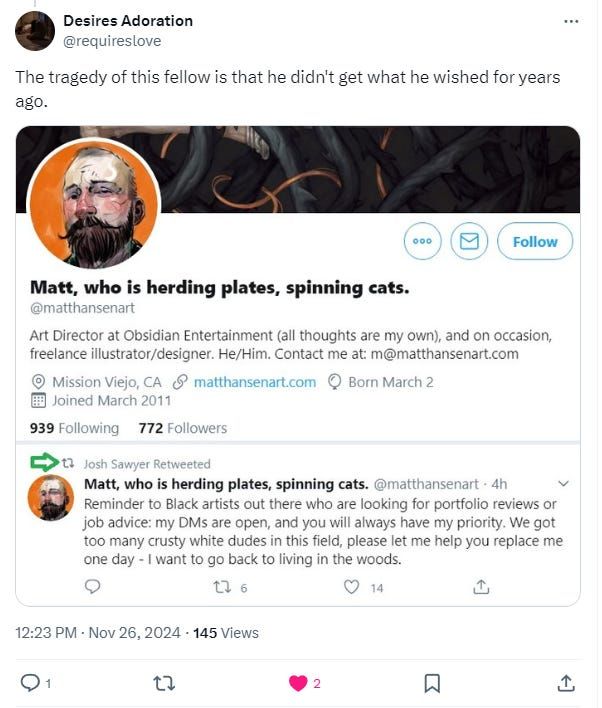This screenshot has width=602, height=708.
Task: Click the Desires Adoration avatar
Action: pos(35,31)
